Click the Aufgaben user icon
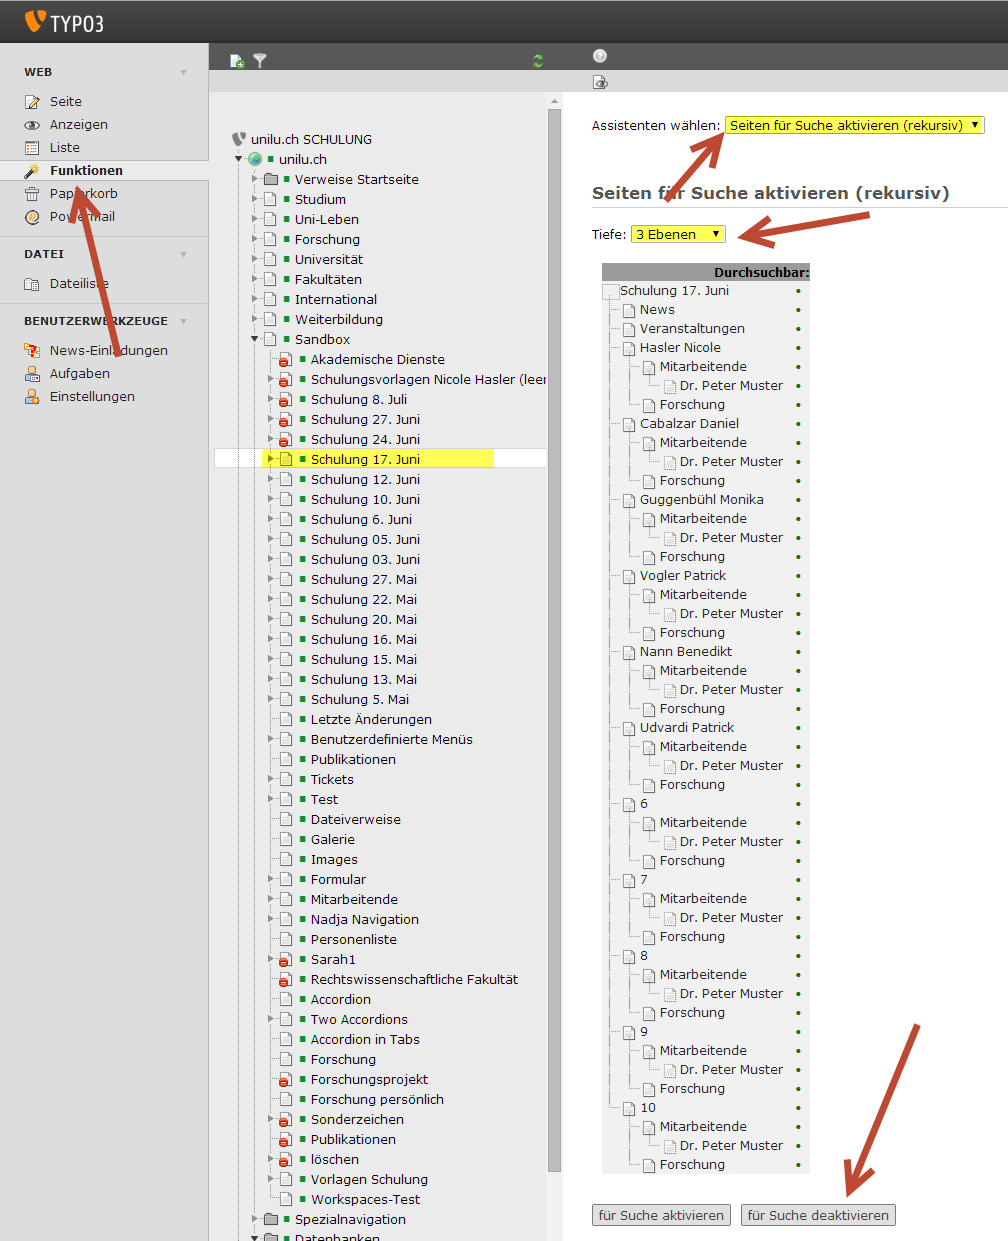 (x=32, y=374)
